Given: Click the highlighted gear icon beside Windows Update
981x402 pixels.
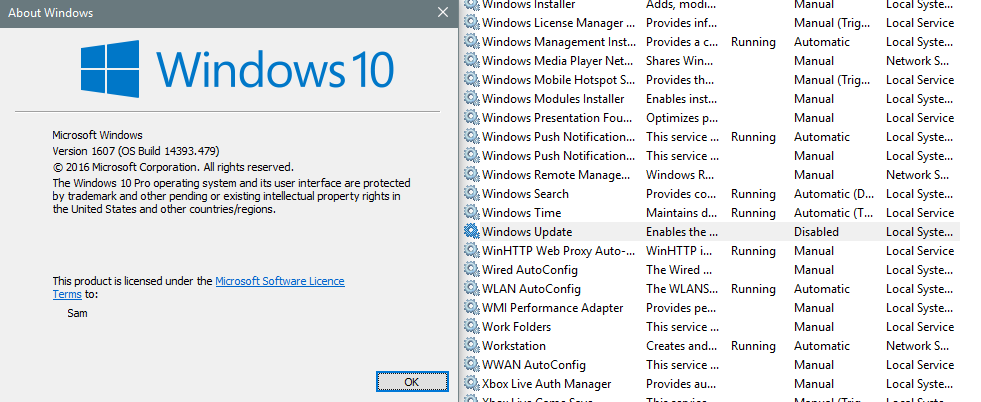Looking at the screenshot, I should (471, 231).
